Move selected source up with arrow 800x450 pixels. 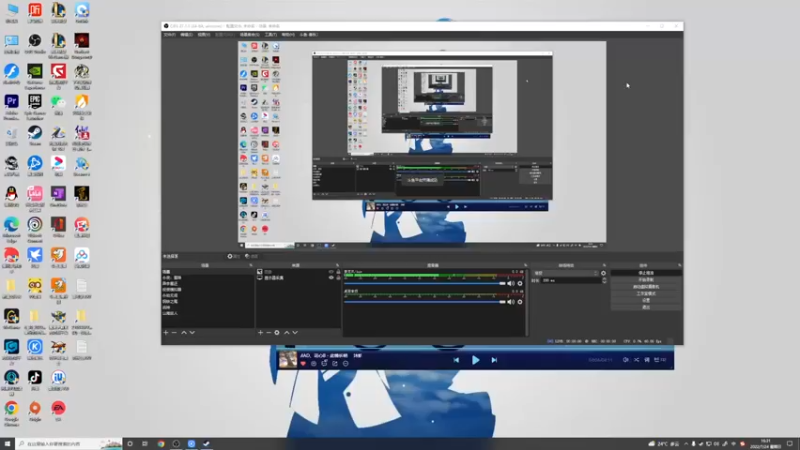(x=287, y=333)
